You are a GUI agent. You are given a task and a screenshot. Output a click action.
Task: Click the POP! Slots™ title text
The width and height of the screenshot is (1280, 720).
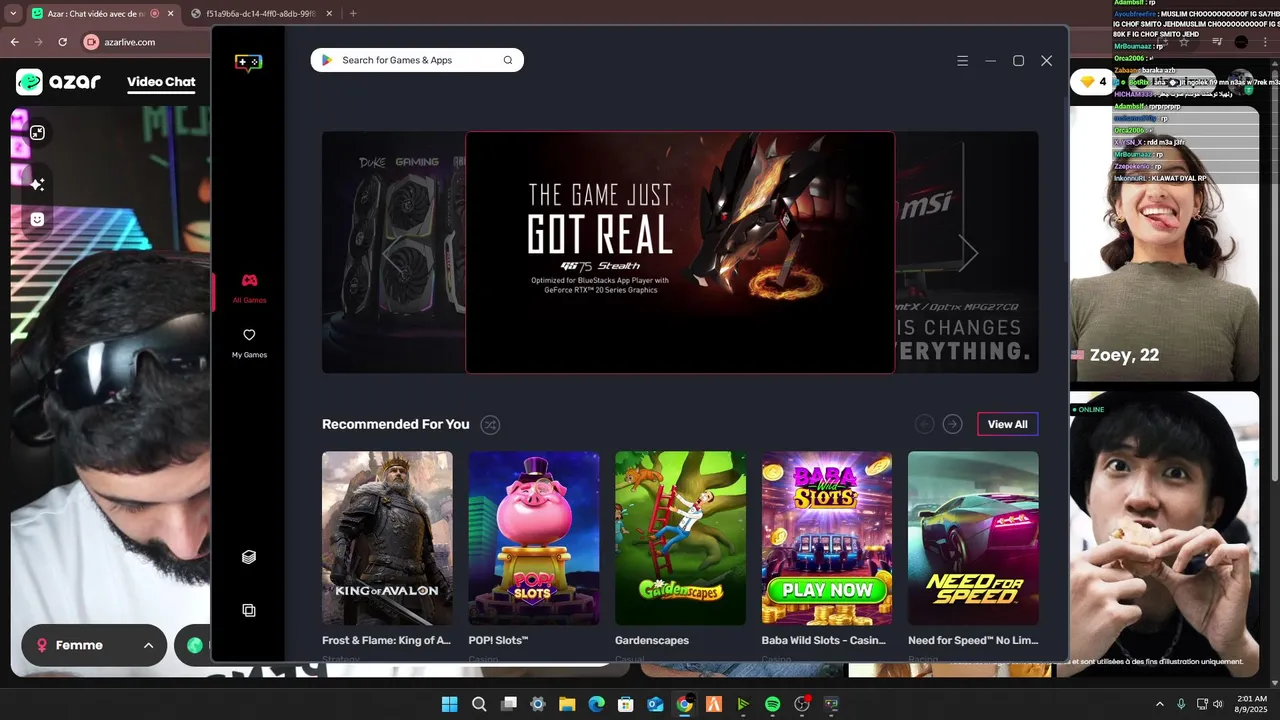pos(498,640)
